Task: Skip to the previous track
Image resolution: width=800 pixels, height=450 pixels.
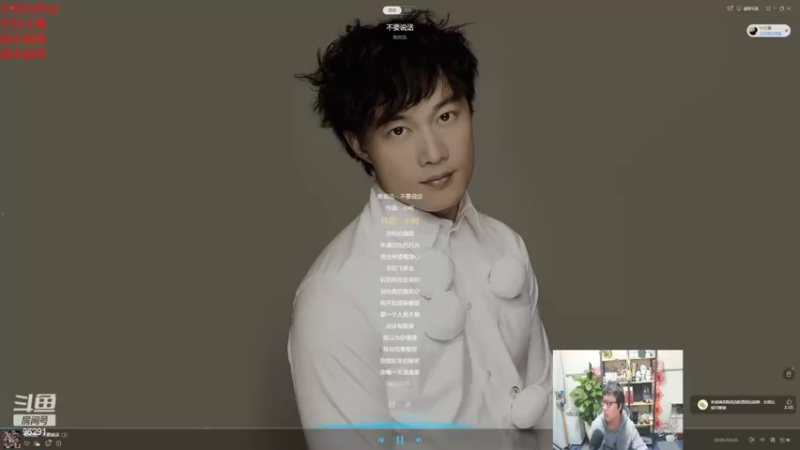Action: tap(381, 440)
